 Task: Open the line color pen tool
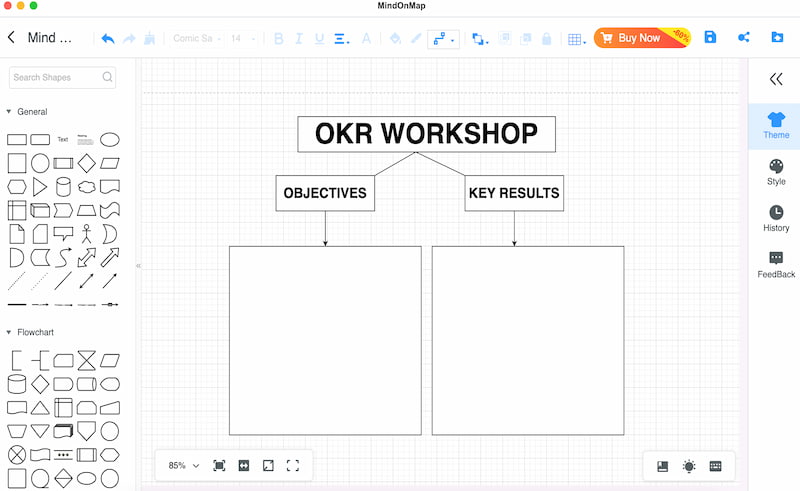pos(416,38)
